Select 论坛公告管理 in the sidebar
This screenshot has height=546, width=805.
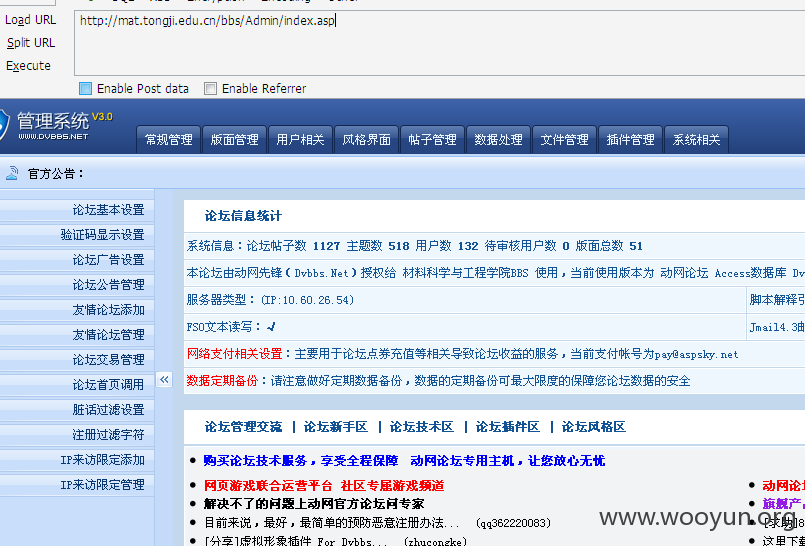tap(77, 285)
